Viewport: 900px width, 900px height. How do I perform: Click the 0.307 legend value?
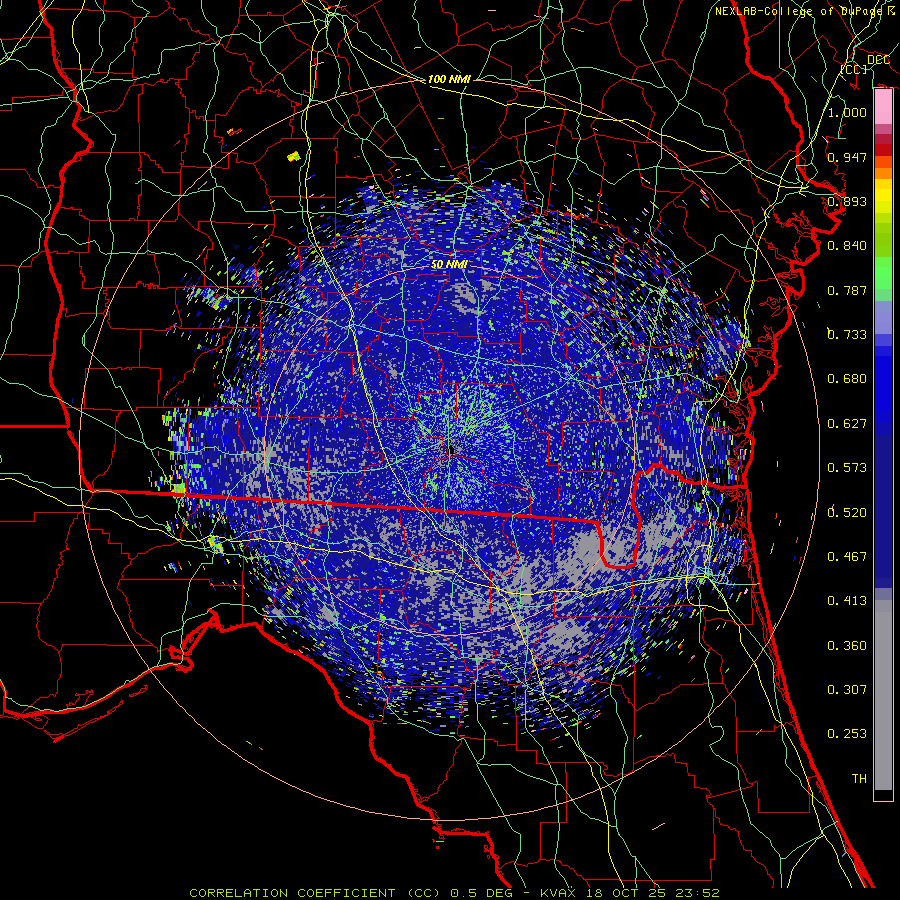coord(847,690)
